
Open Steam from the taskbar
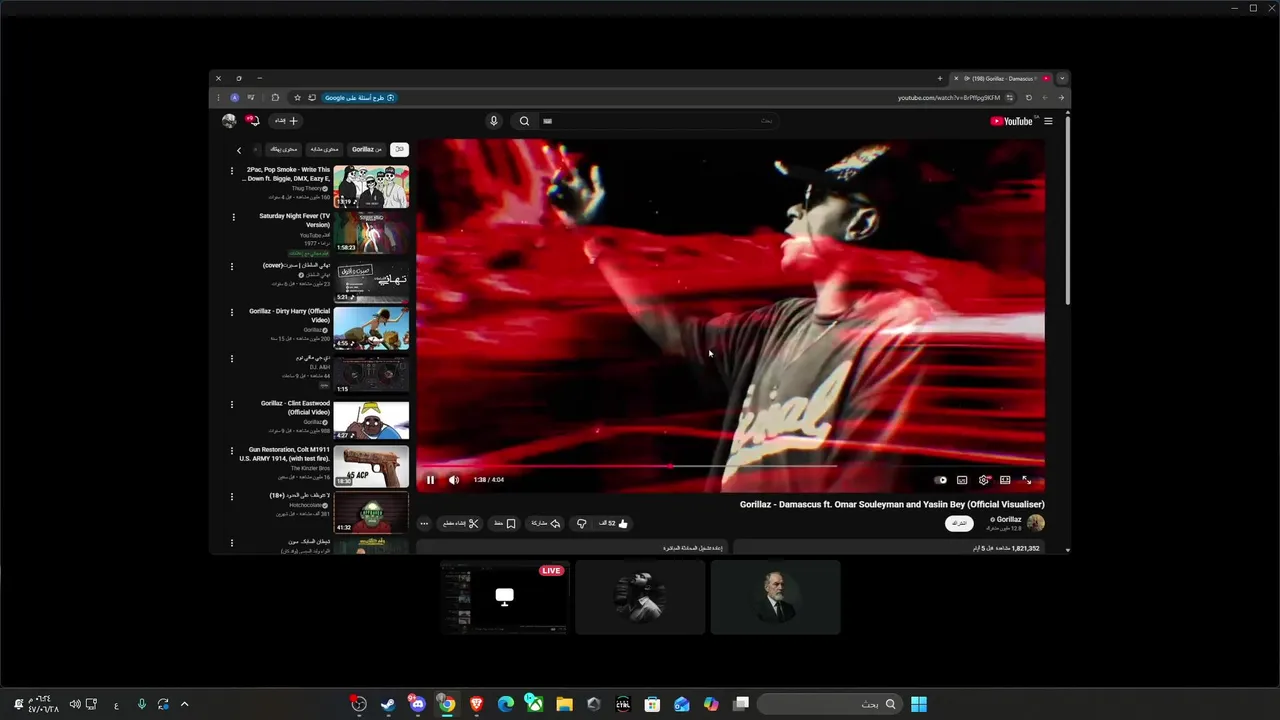388,704
